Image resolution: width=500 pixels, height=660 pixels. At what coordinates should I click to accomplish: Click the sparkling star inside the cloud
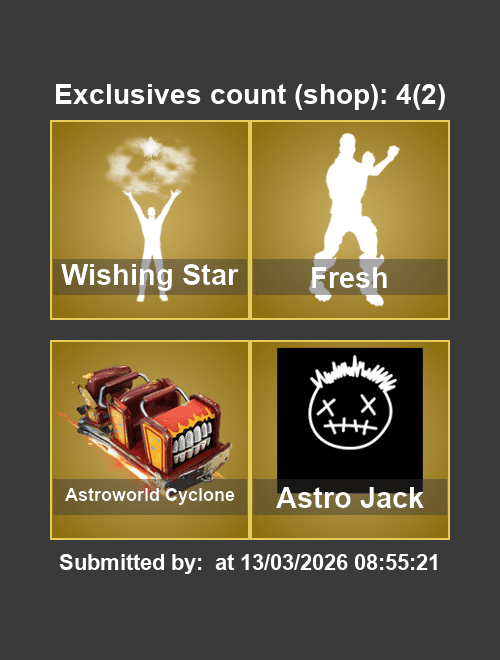[x=149, y=146]
